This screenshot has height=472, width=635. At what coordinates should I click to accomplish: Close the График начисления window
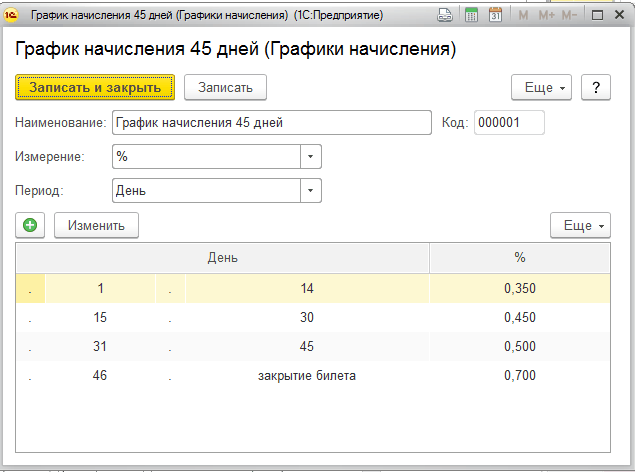point(619,15)
